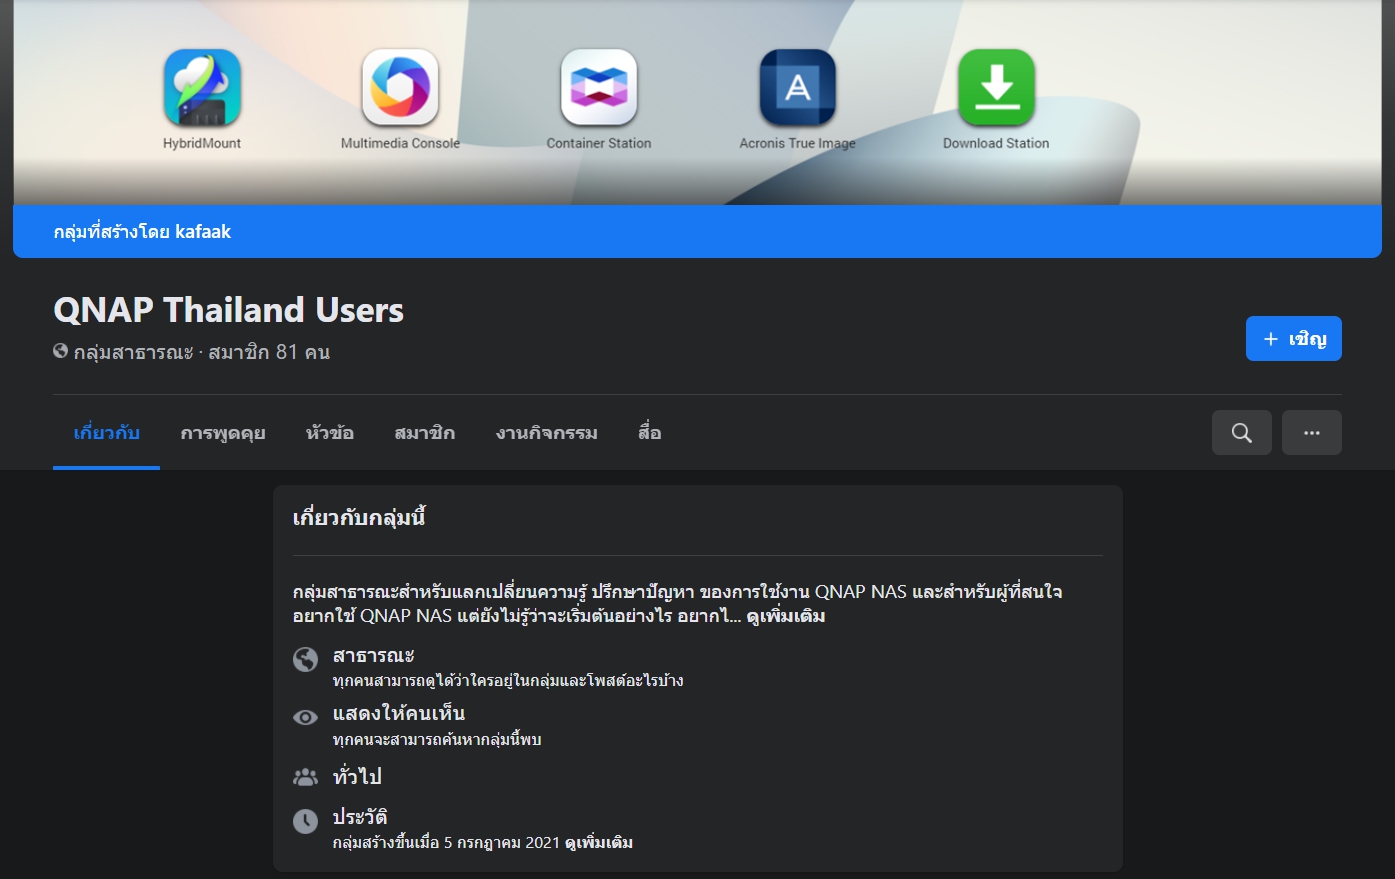Click the สาธารณะ privacy heading
Viewport: 1395px width, 879px height.
[373, 656]
